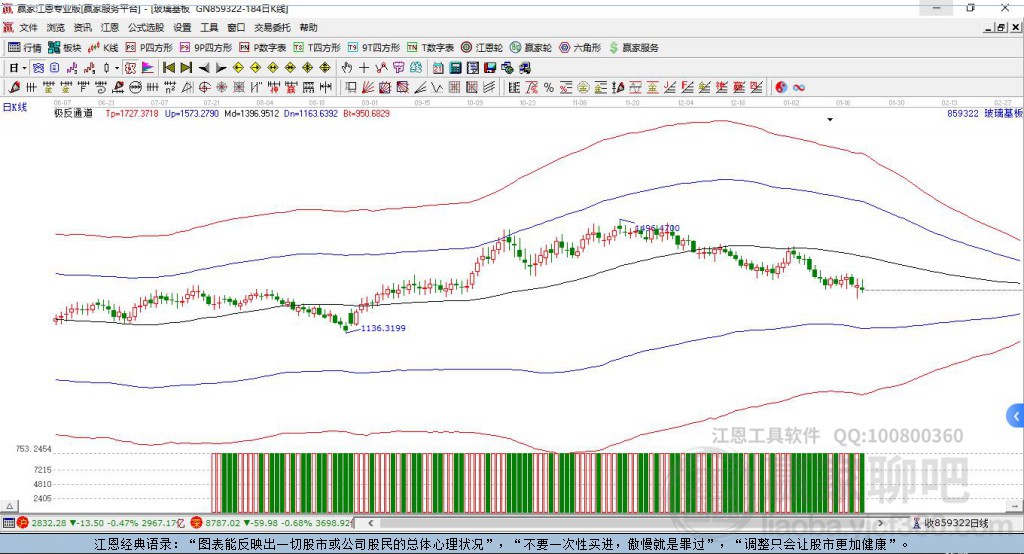Expand the 日 period dropdown
Screen dimensions: 1024x554
[x=24, y=68]
